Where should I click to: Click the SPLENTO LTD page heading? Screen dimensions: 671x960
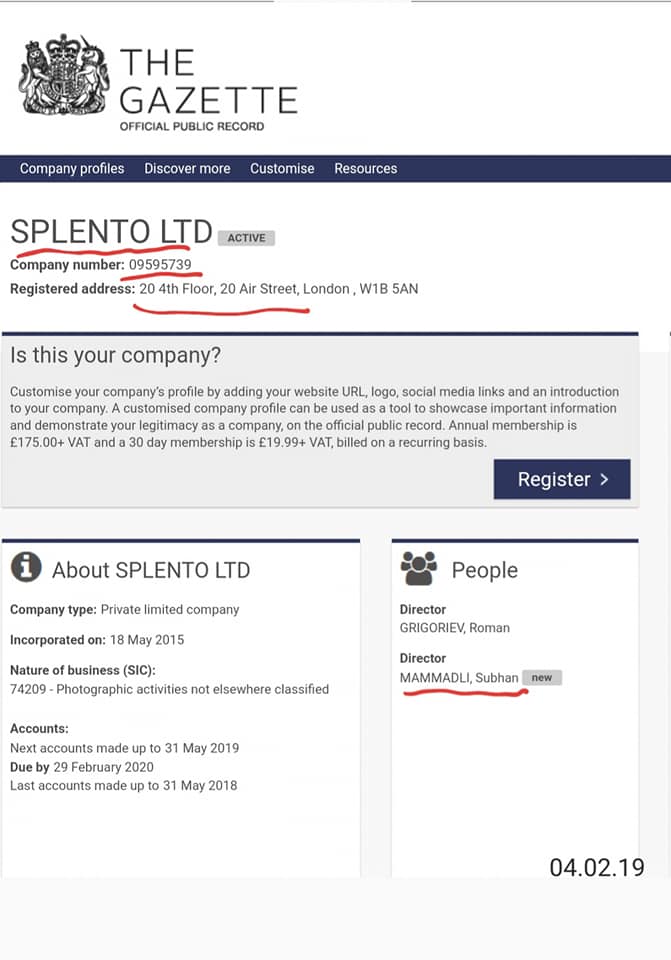click(x=111, y=232)
